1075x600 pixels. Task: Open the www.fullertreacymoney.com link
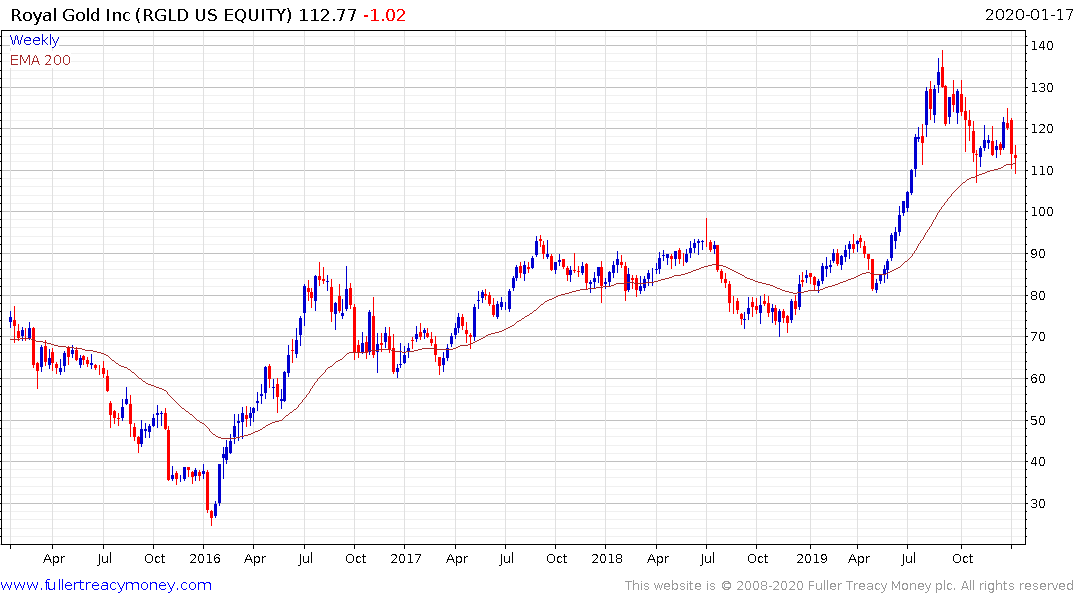click(x=106, y=585)
